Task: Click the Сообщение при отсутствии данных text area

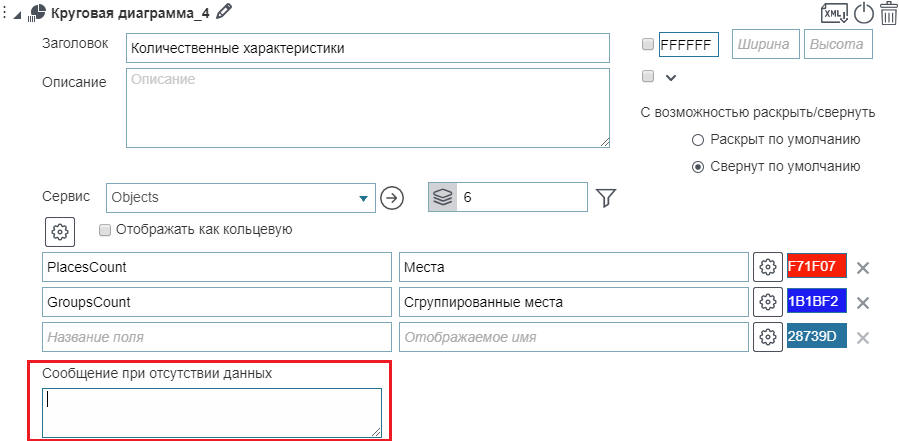Action: [212, 412]
